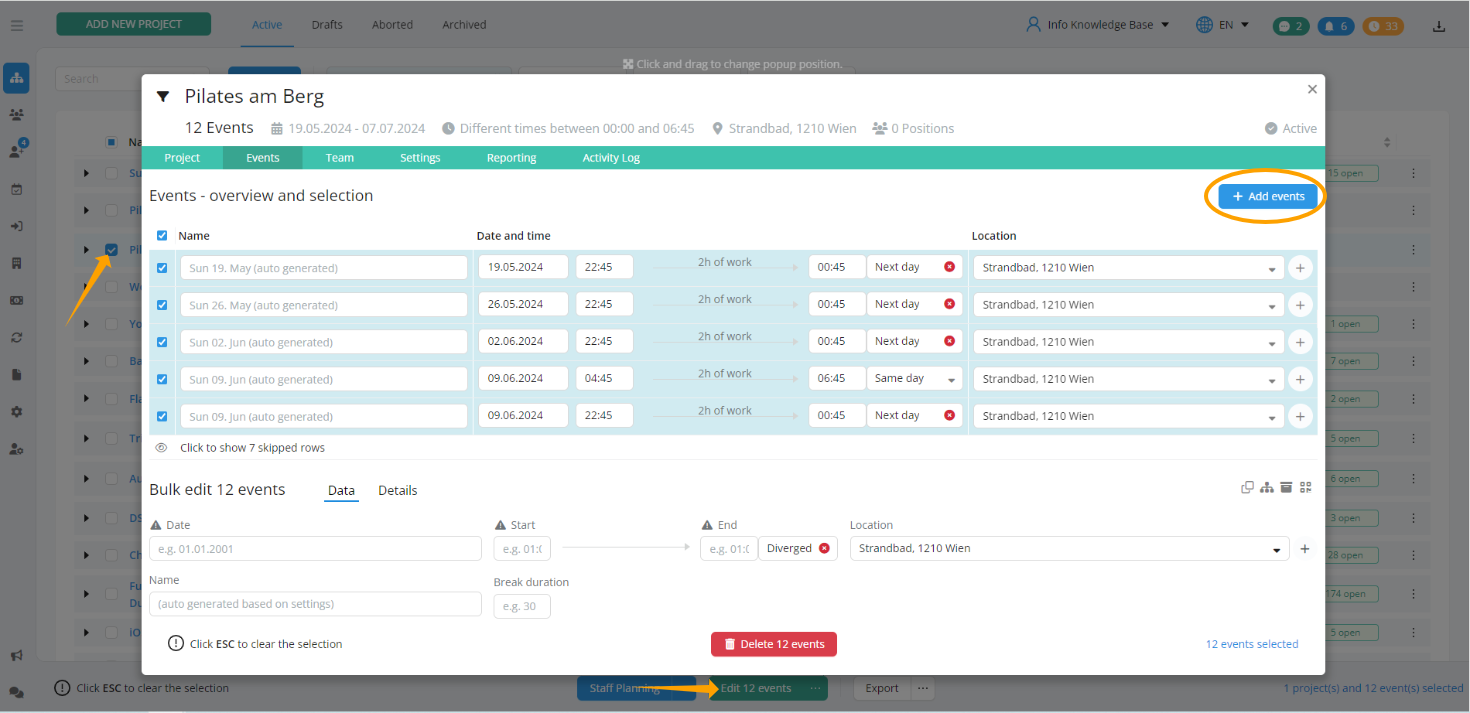Click the copy icon in the bulk edit toolbar

1247,487
